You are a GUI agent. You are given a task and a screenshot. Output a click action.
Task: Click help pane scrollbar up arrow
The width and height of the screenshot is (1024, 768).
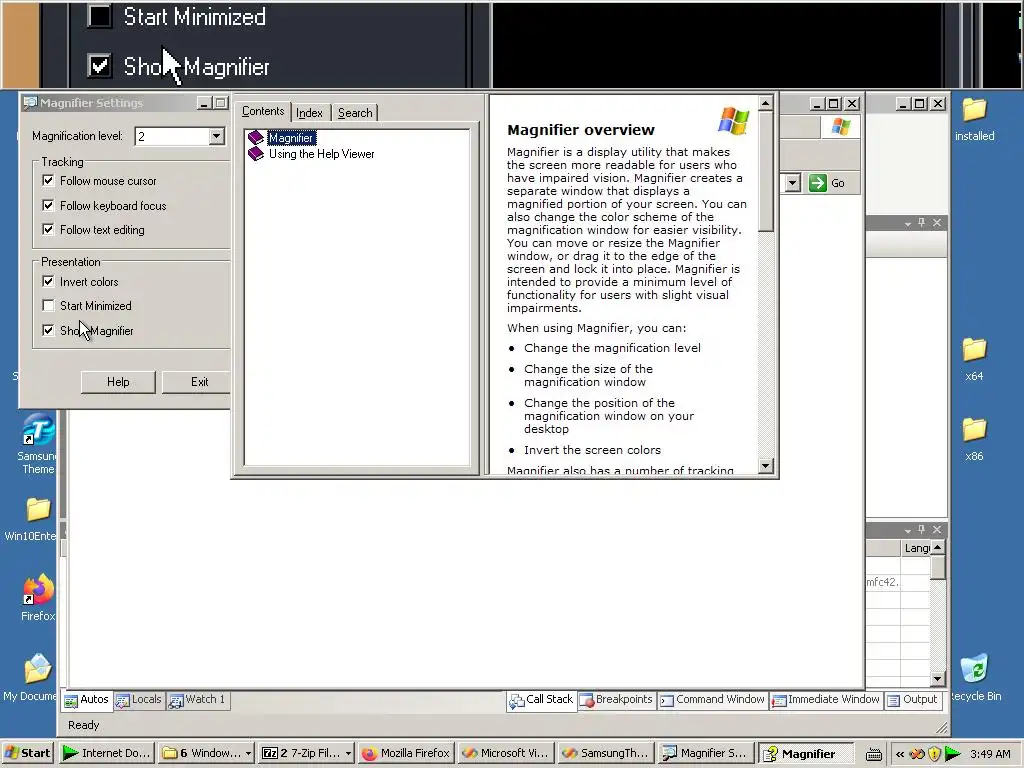coord(766,103)
